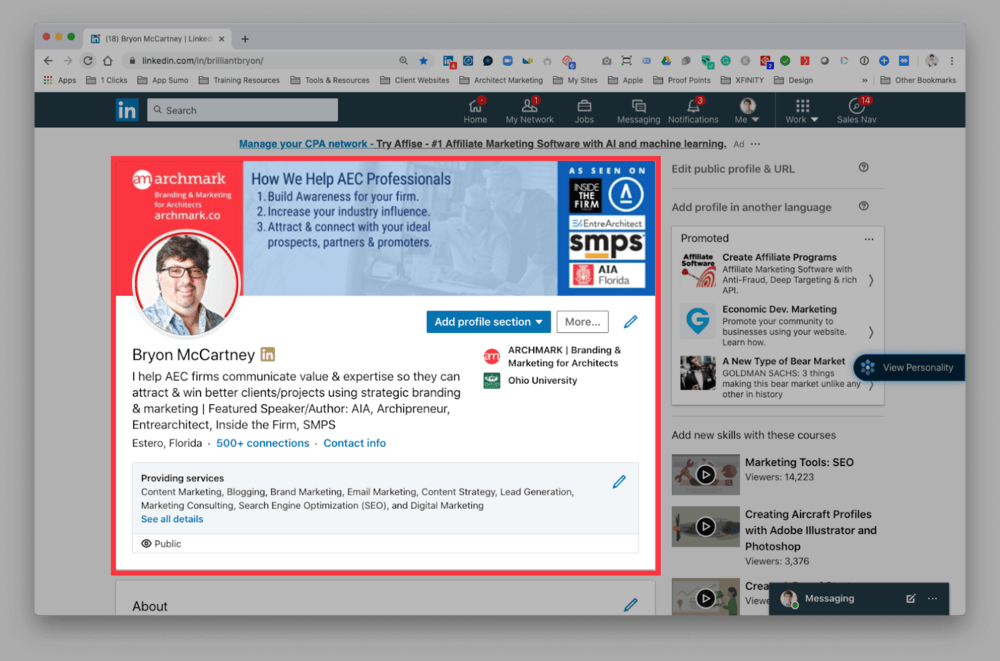The width and height of the screenshot is (1000, 661).
Task: Click the More... button
Action: point(582,322)
